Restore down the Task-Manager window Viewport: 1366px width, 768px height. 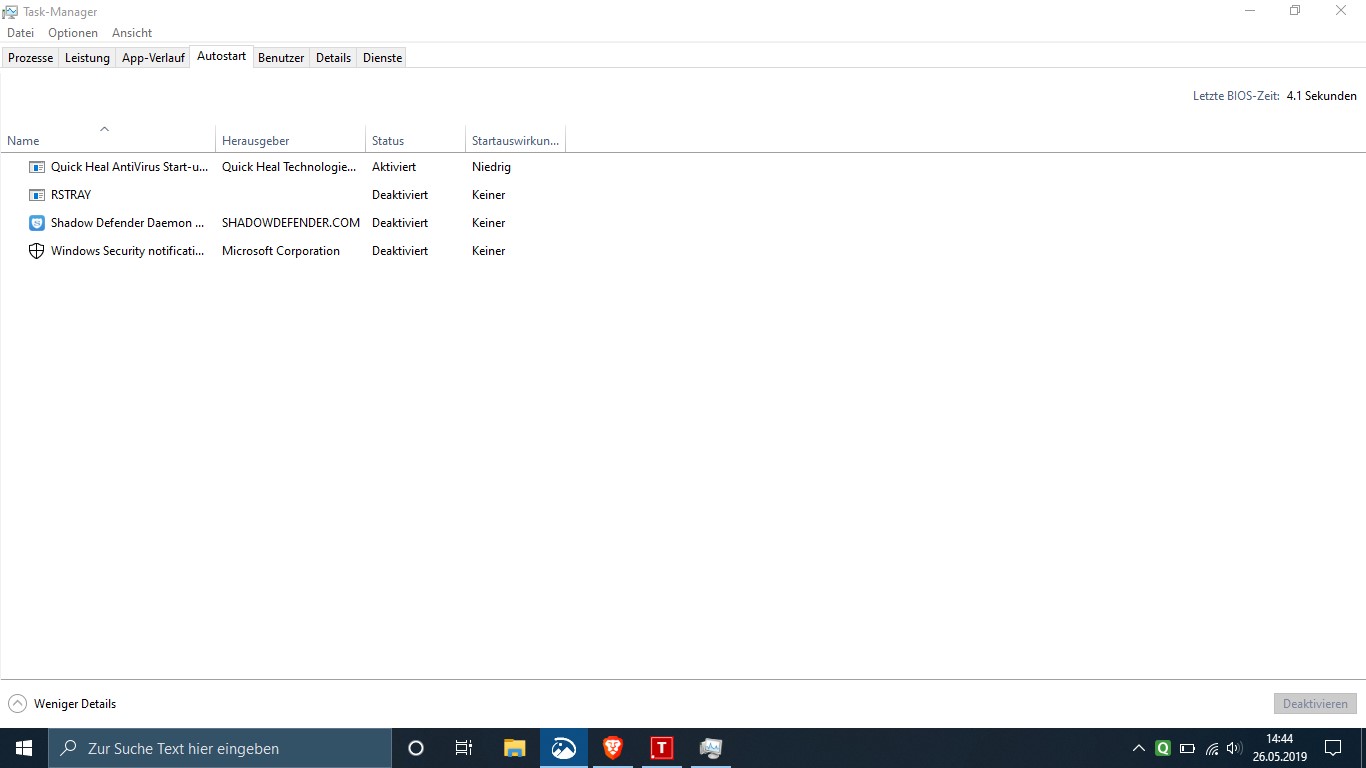click(x=1295, y=11)
